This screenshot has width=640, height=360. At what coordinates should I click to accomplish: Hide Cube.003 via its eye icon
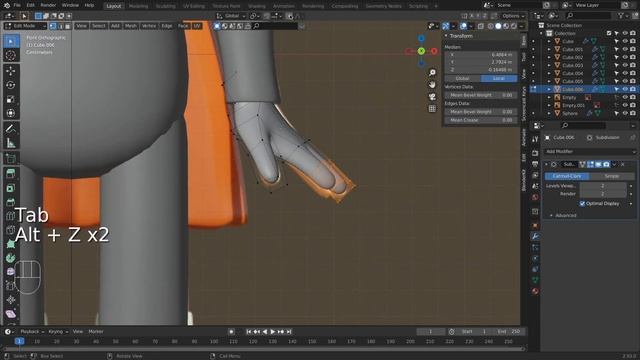coord(624,65)
